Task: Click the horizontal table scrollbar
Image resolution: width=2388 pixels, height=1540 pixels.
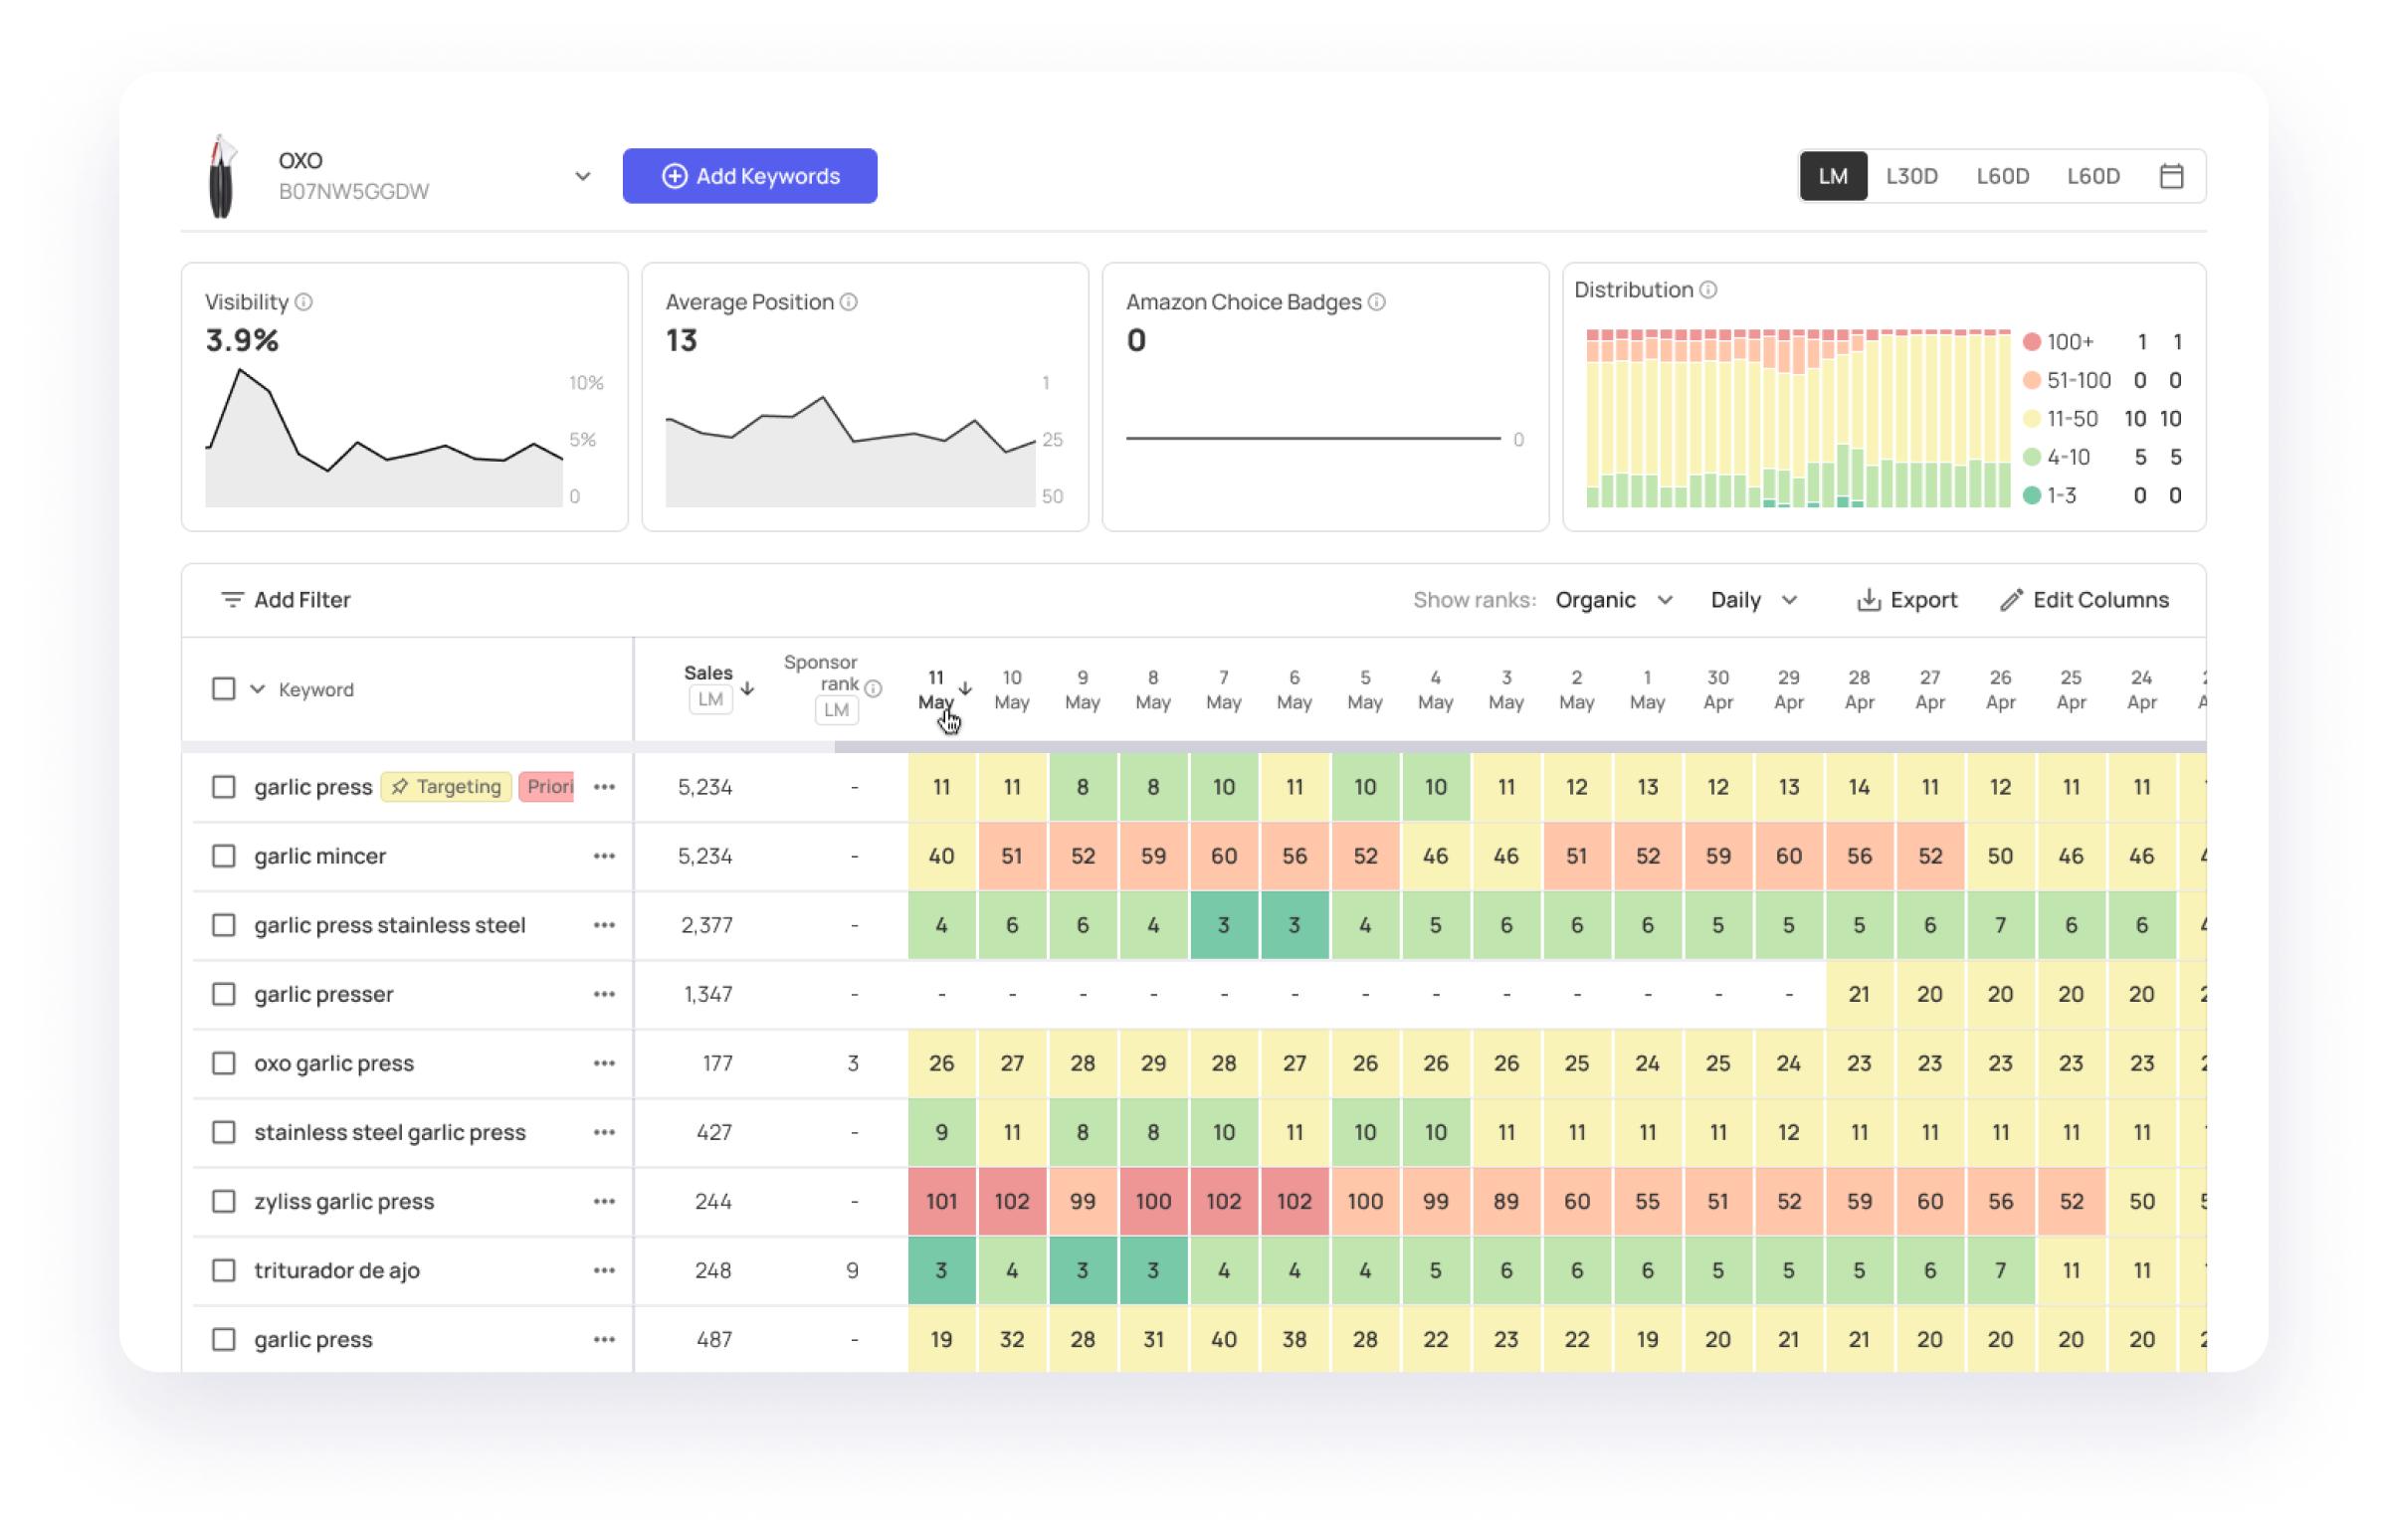Action: 1519,746
